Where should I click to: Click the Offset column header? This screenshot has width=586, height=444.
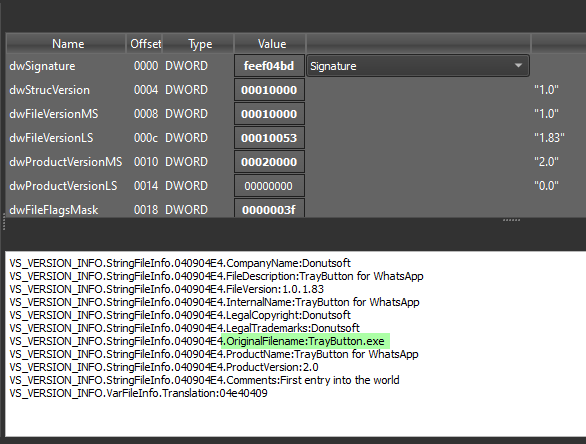pyautogui.click(x=145, y=44)
